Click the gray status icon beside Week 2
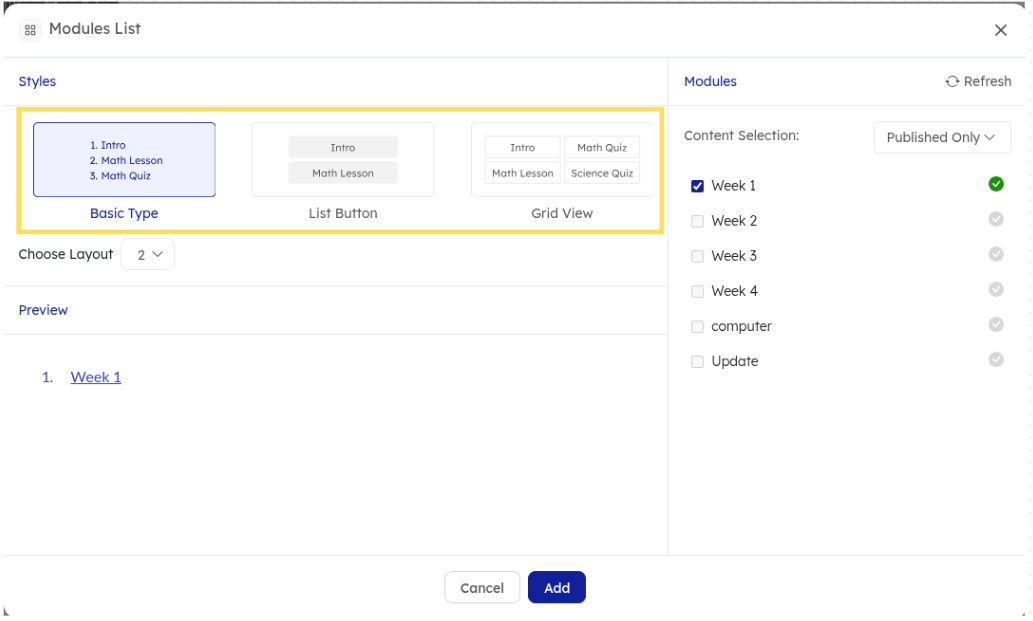1033x621 pixels. (996, 220)
